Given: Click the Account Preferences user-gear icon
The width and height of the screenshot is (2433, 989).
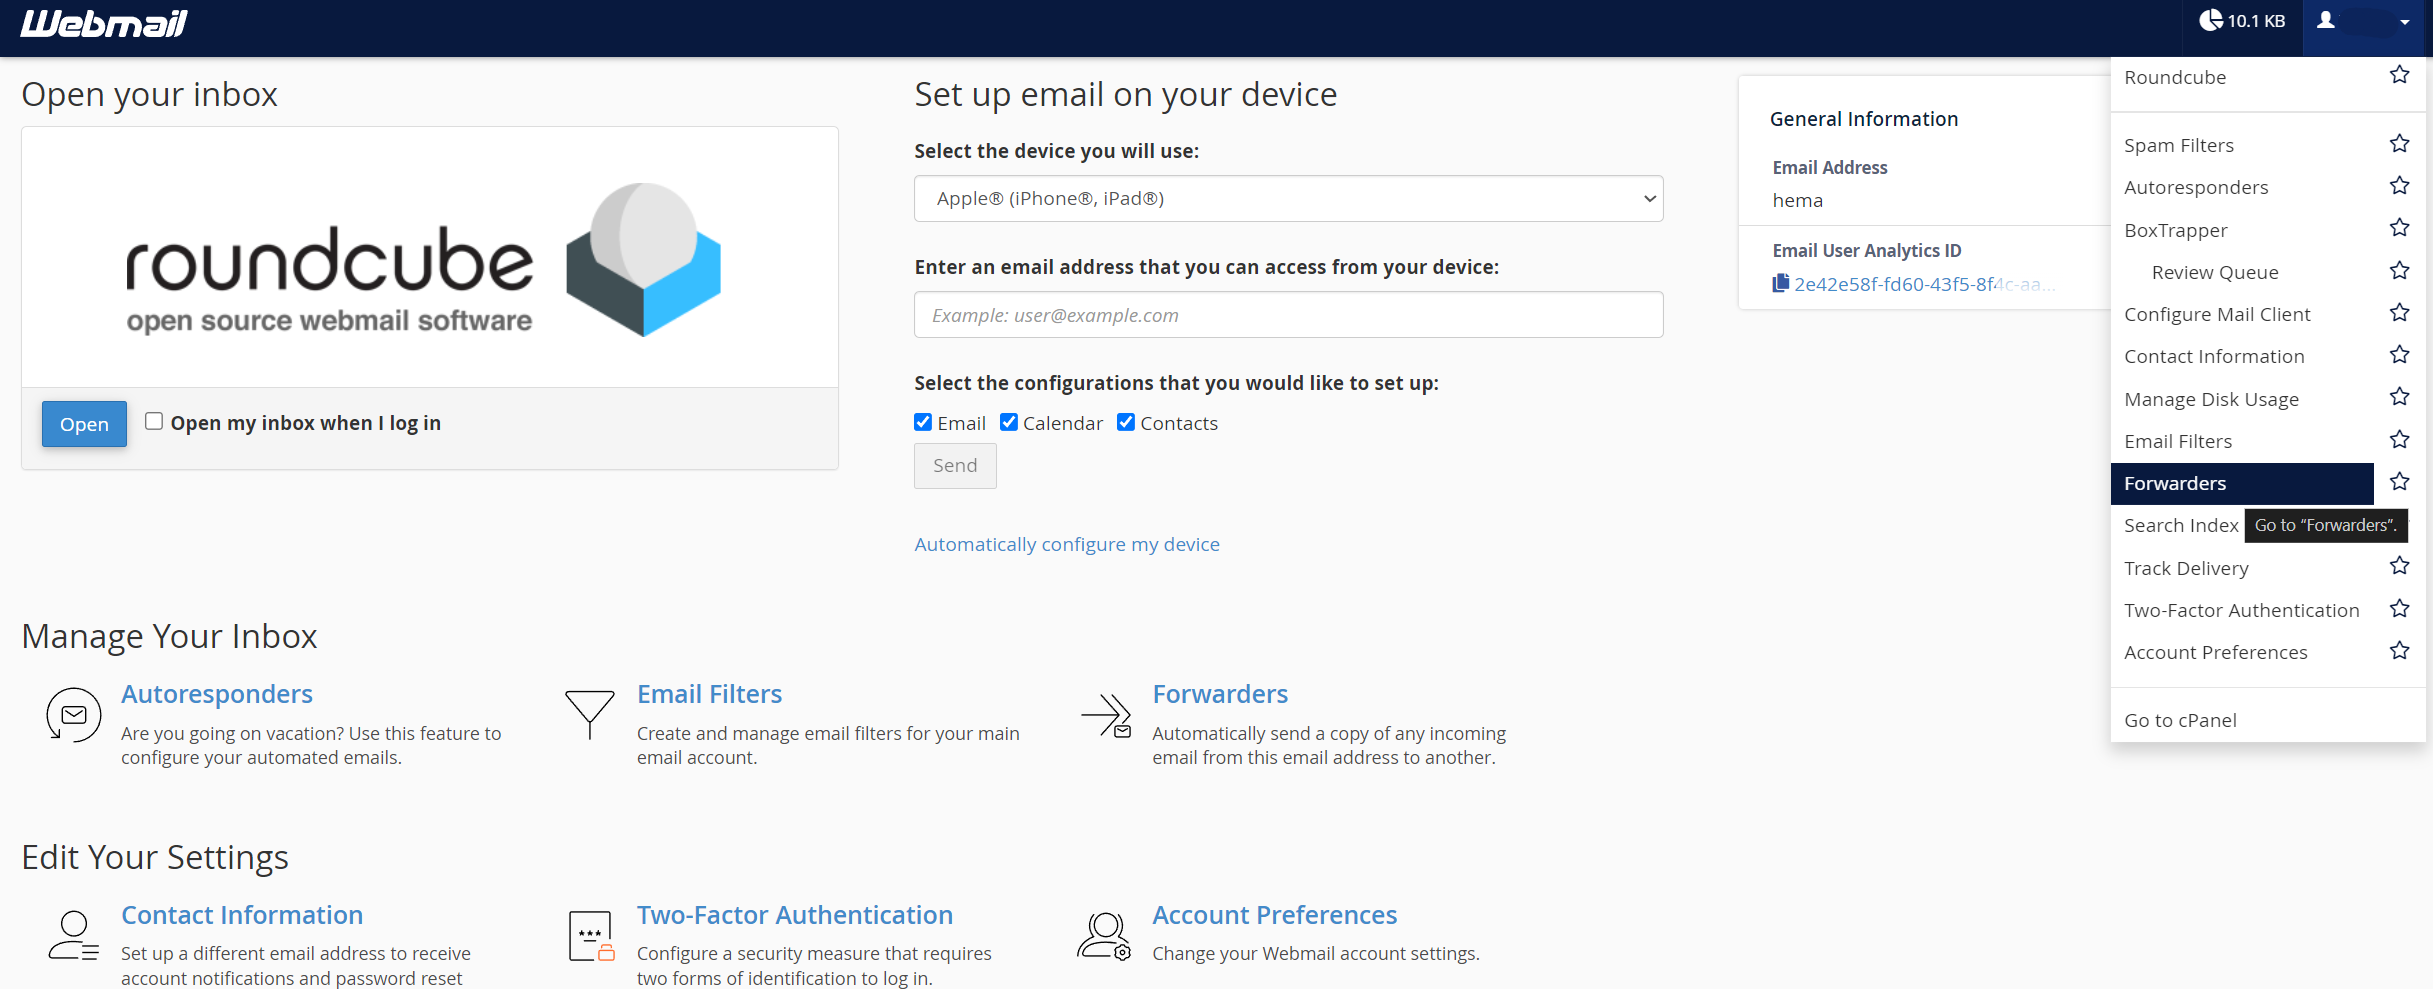Looking at the screenshot, I should [1104, 936].
